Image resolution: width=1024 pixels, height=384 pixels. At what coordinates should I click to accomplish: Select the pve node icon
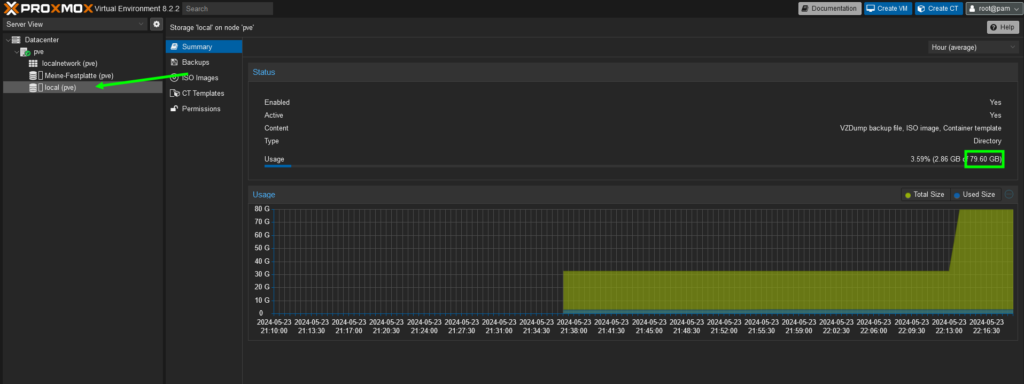tap(25, 52)
